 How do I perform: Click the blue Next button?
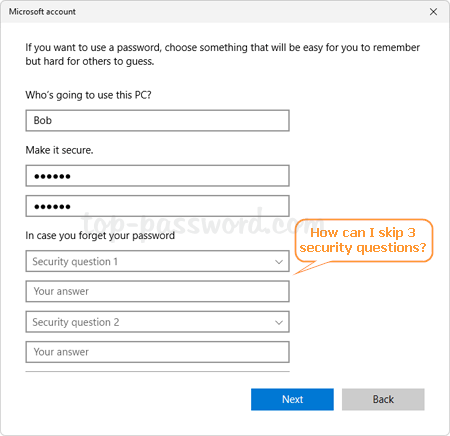point(292,399)
